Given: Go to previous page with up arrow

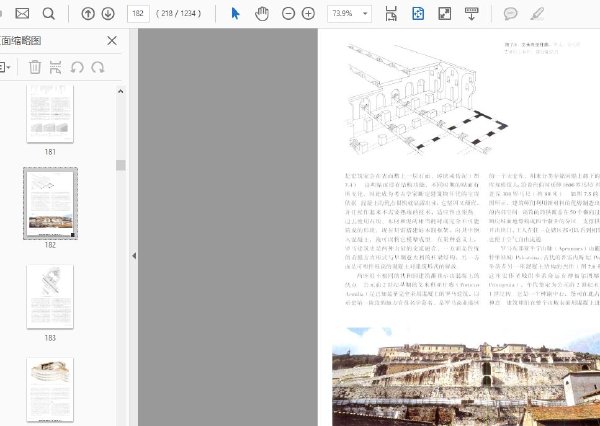Looking at the screenshot, I should pos(88,14).
